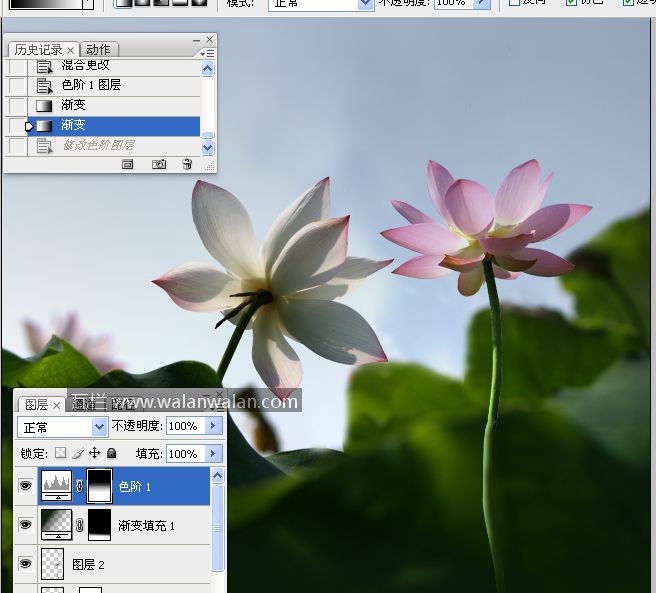Viewport: 656px width, 593px height.
Task: Click the lock image pixels brush icon
Action: [x=77, y=453]
